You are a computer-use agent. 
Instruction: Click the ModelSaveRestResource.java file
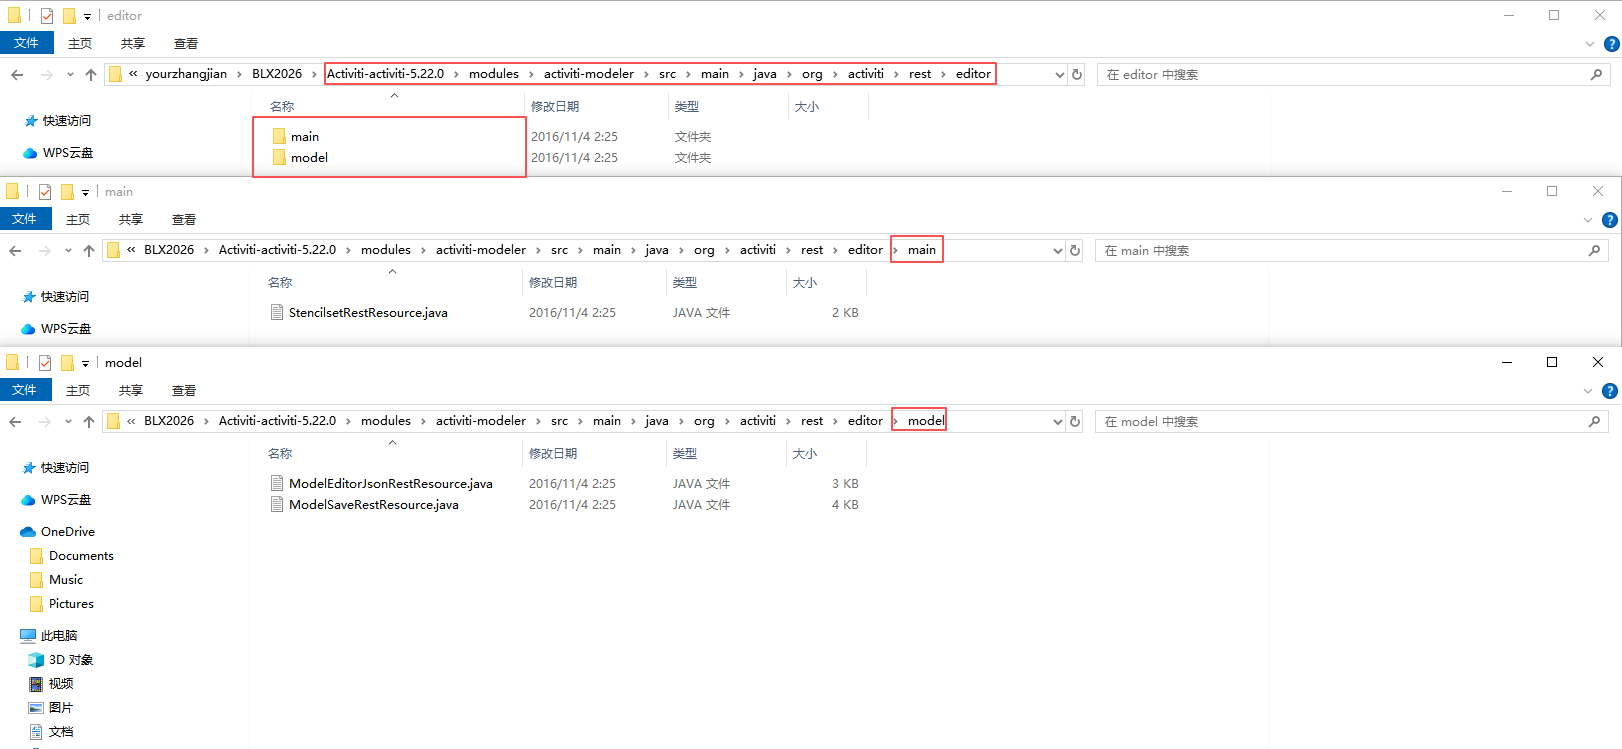pyautogui.click(x=373, y=505)
